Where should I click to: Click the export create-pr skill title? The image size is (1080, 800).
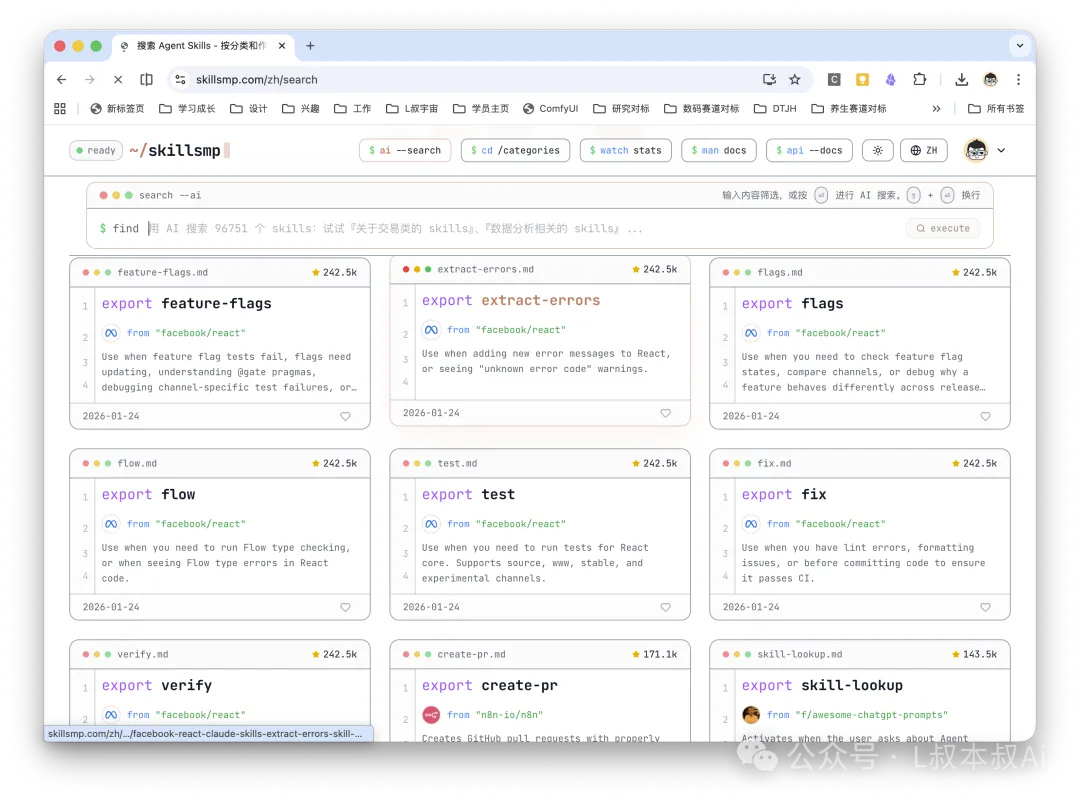pos(490,686)
